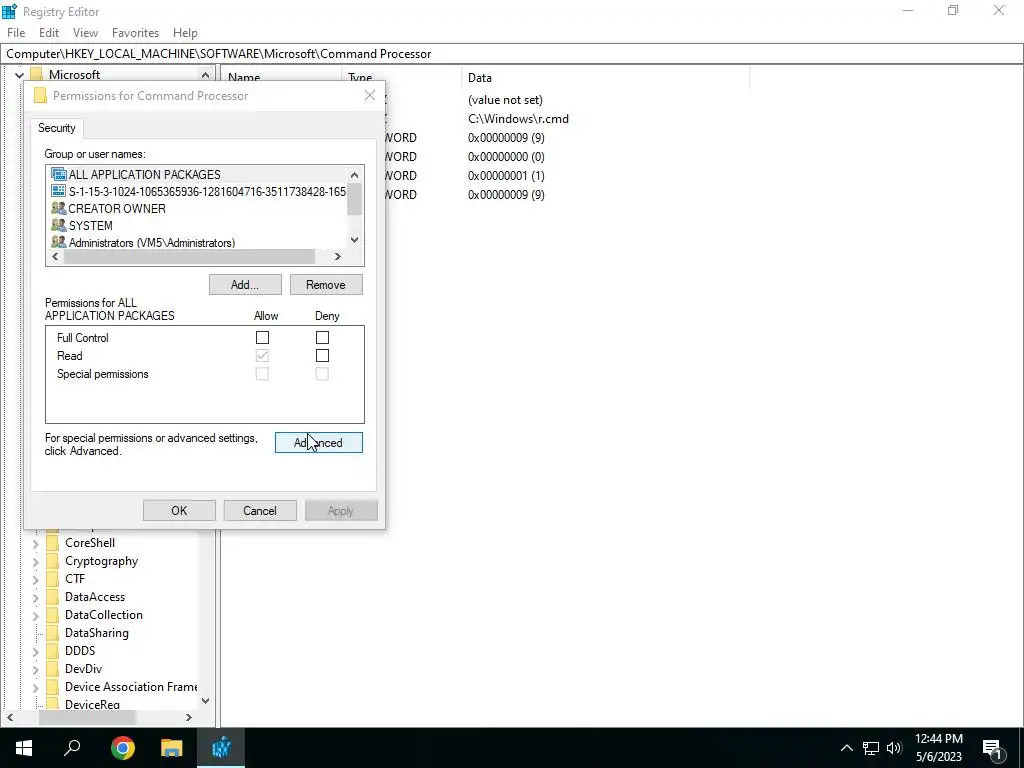Open network status tray icon

[x=871, y=748]
